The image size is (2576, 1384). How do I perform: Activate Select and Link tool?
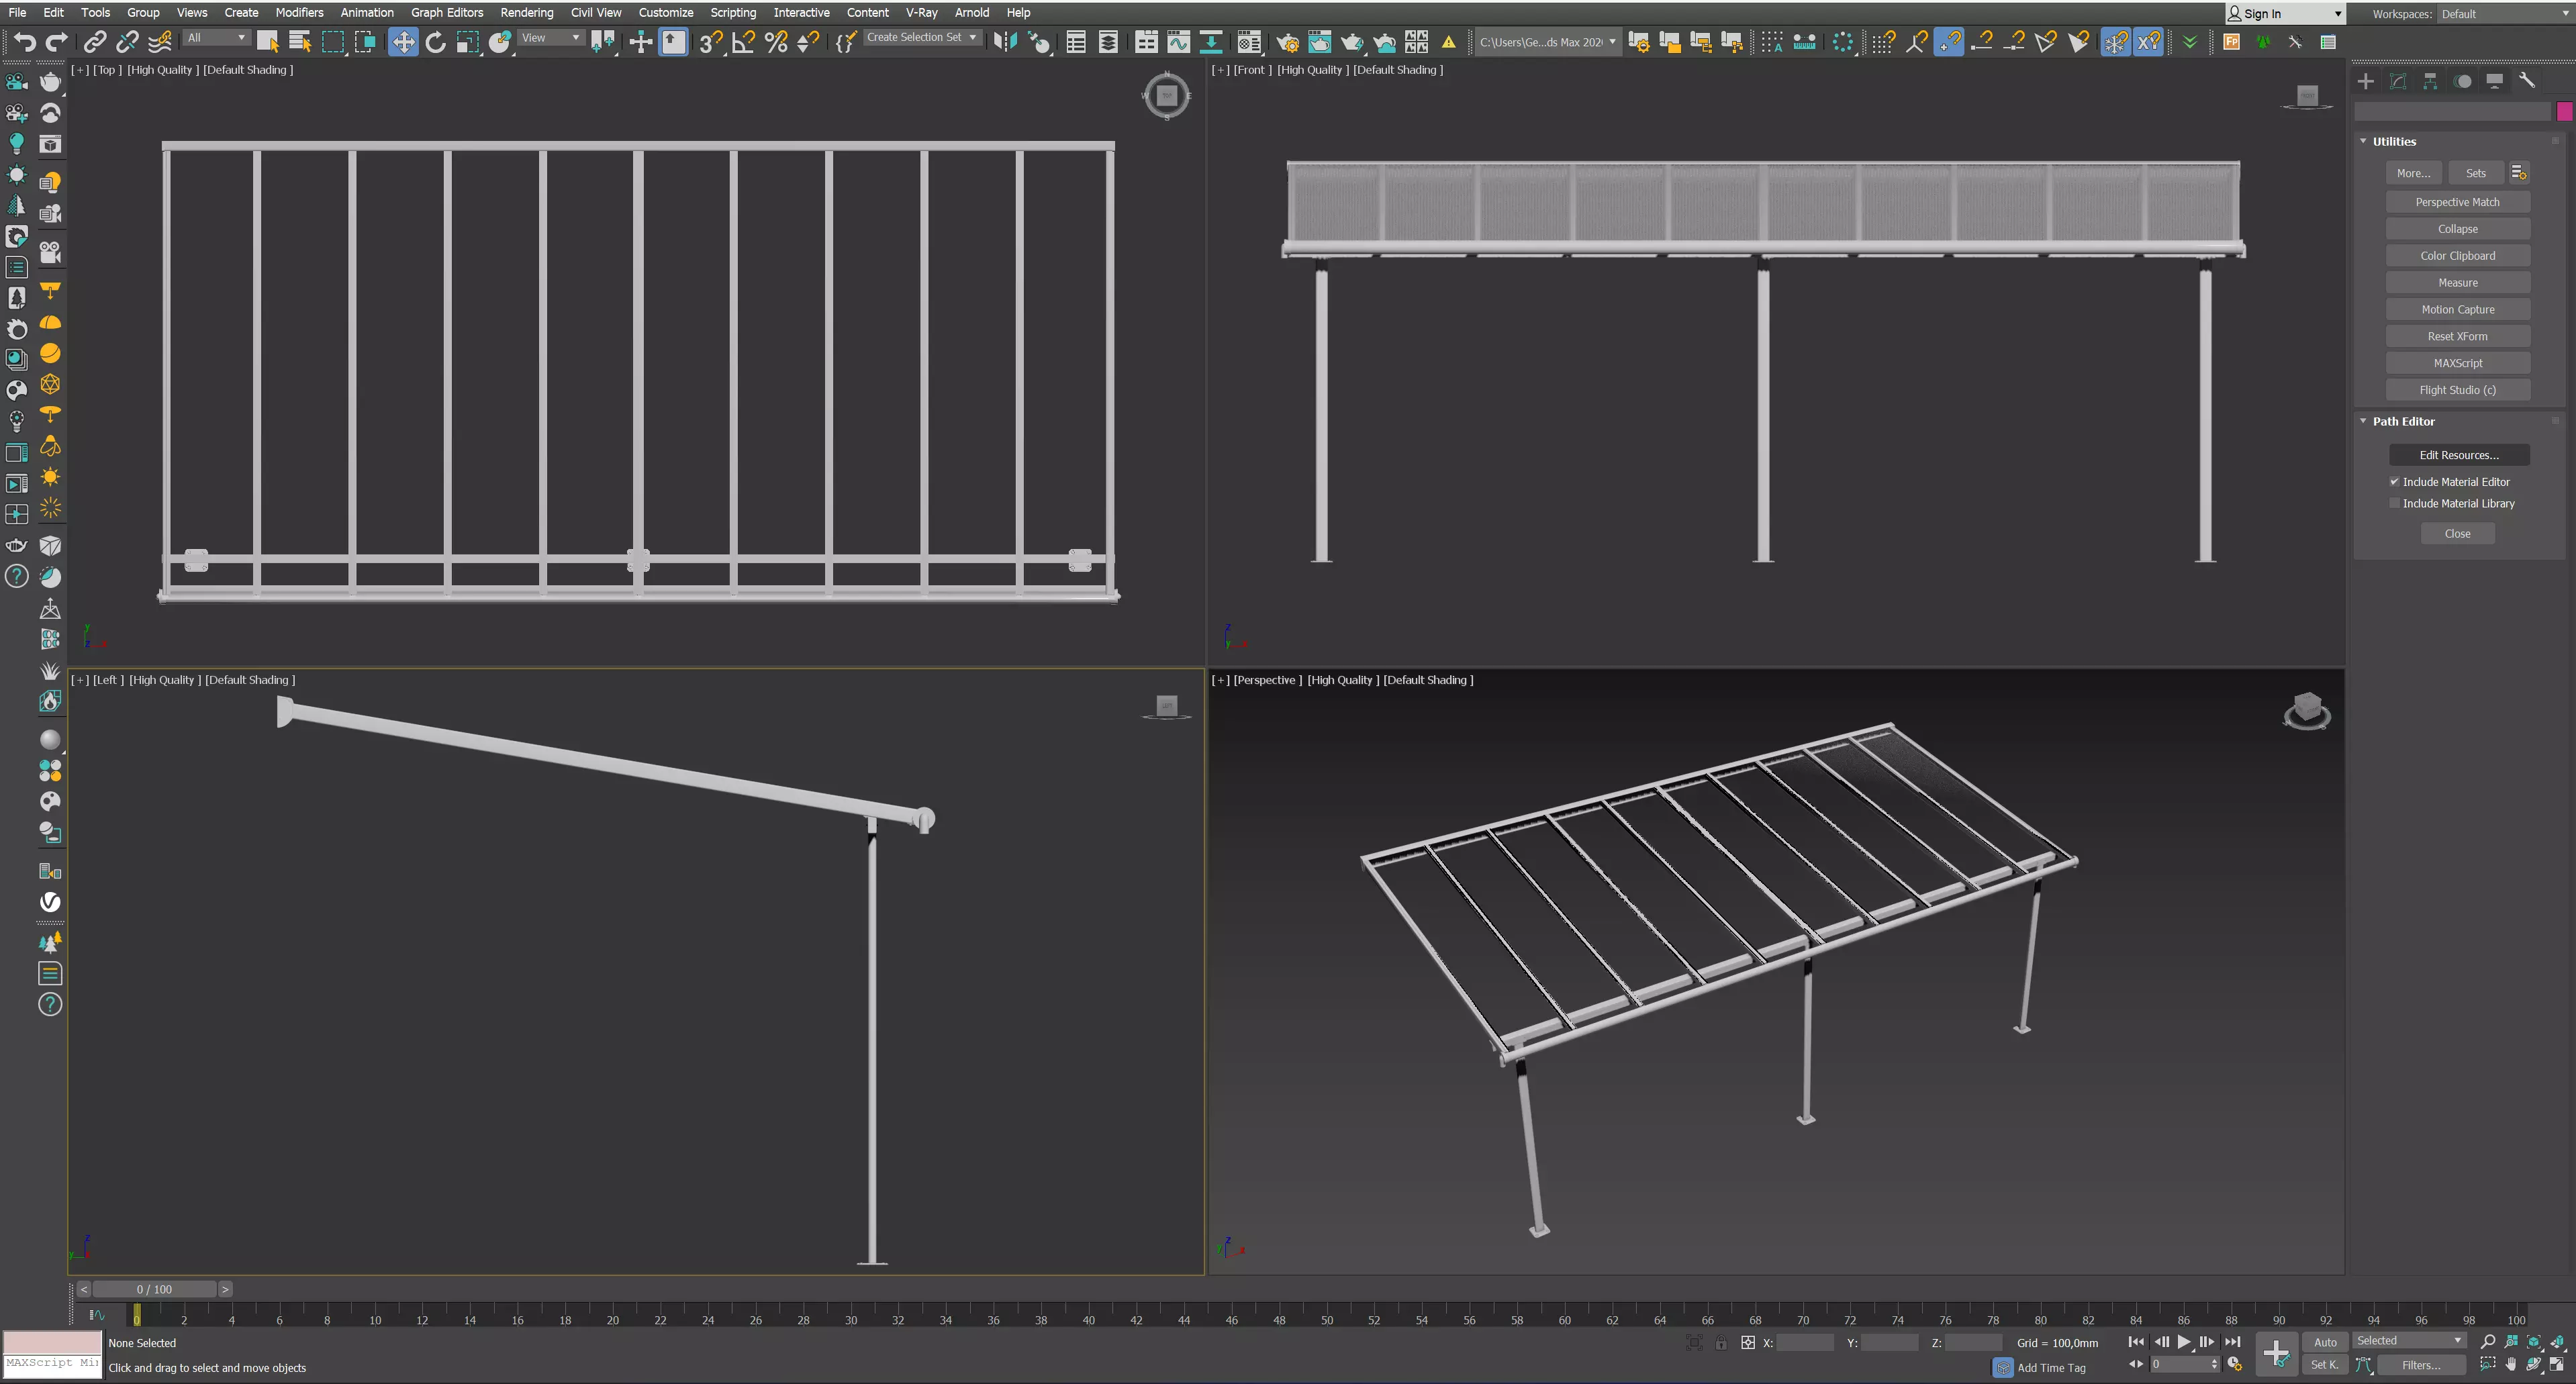[95, 42]
